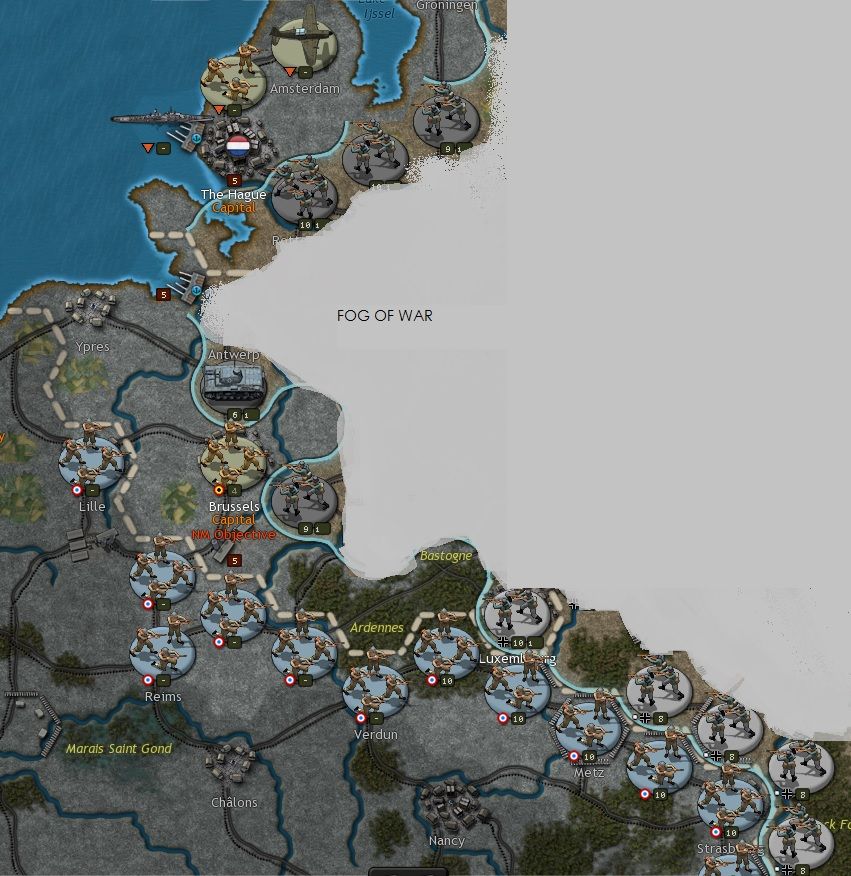Click the Marais Saint Gond label

coord(119,749)
